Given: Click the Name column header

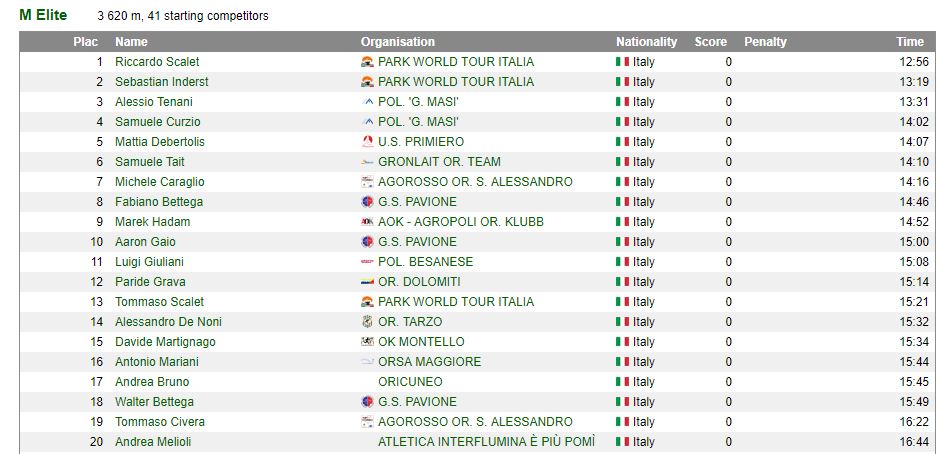Looking at the screenshot, I should 131,42.
